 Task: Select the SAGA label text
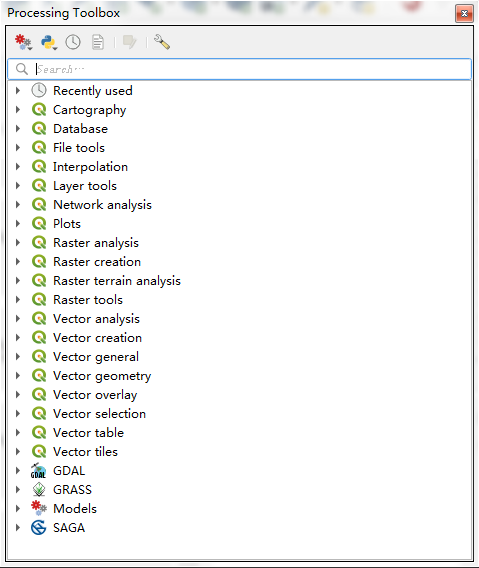click(x=69, y=527)
